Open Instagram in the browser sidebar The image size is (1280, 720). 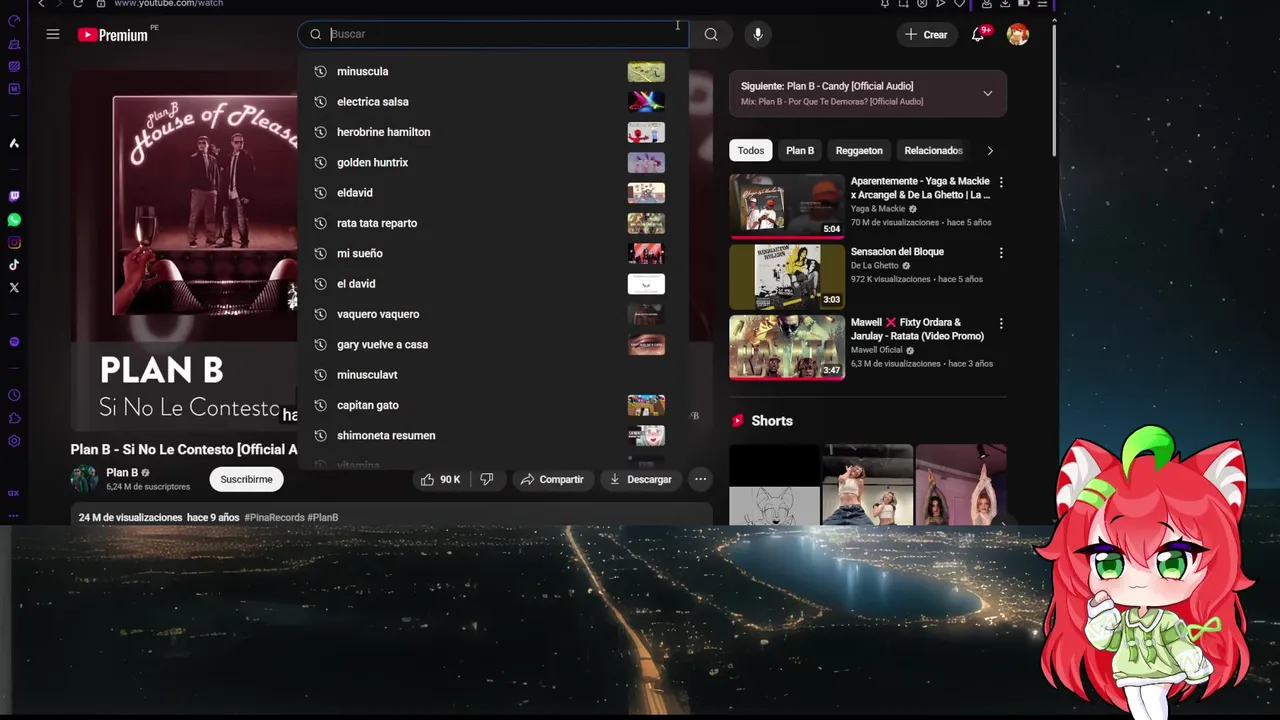14,242
